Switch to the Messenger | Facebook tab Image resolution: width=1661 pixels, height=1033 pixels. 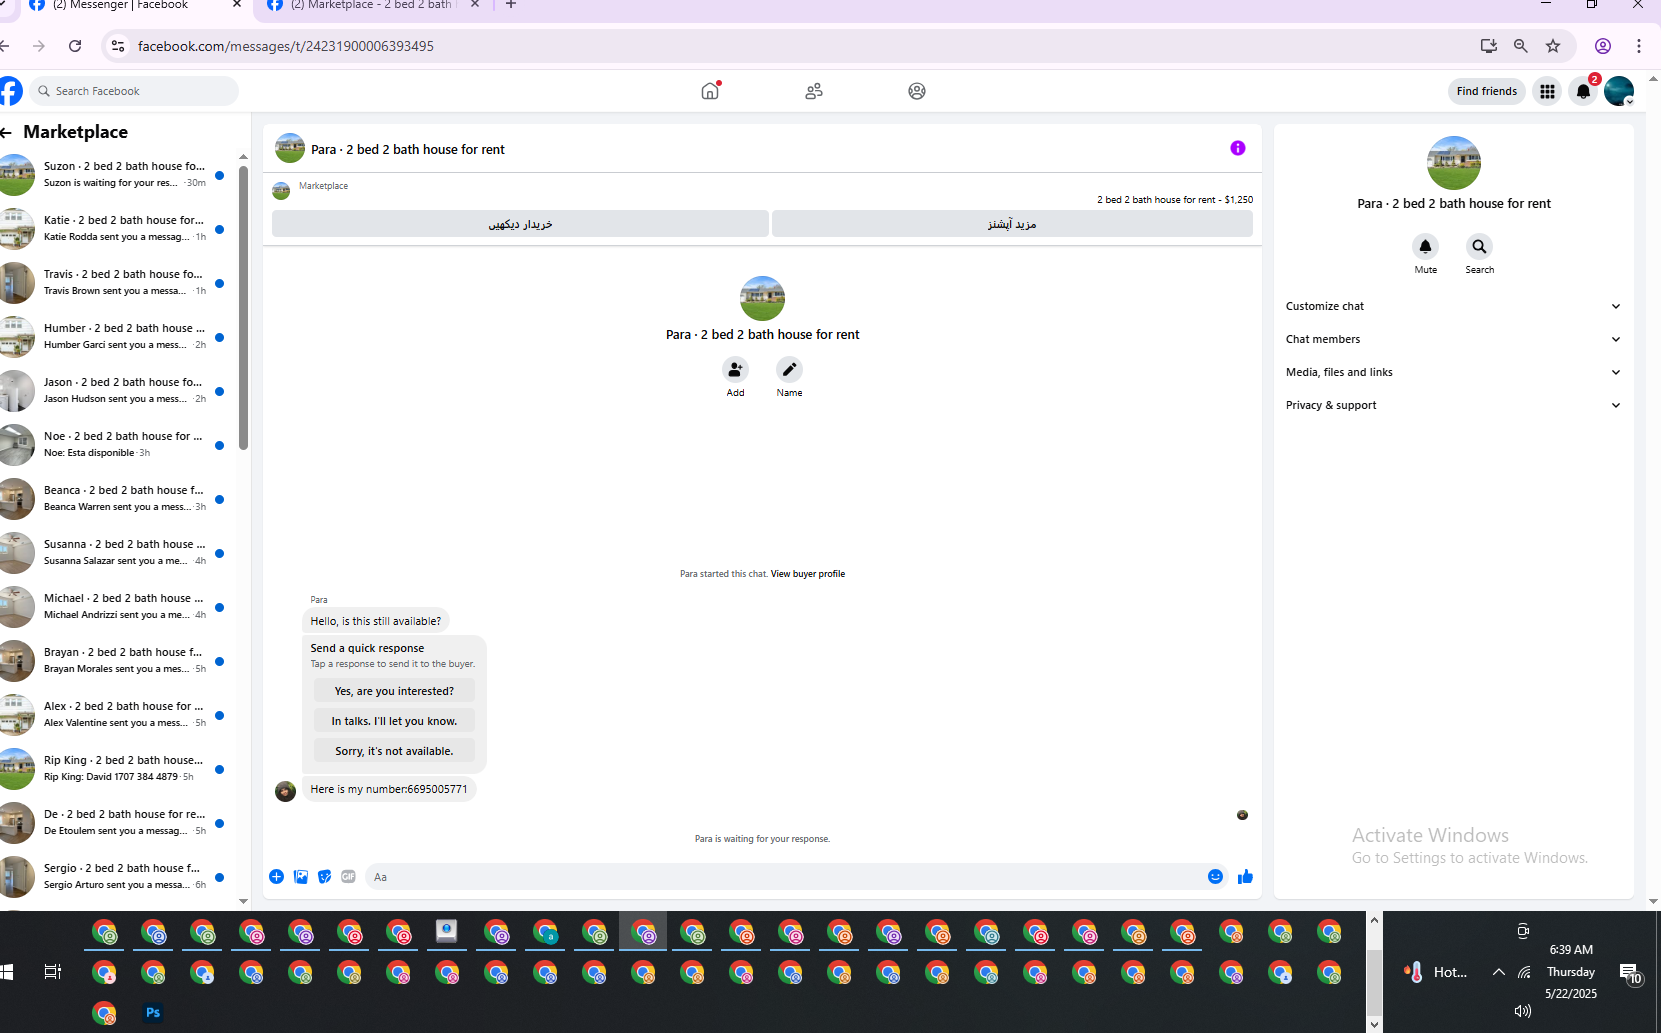coord(135,6)
